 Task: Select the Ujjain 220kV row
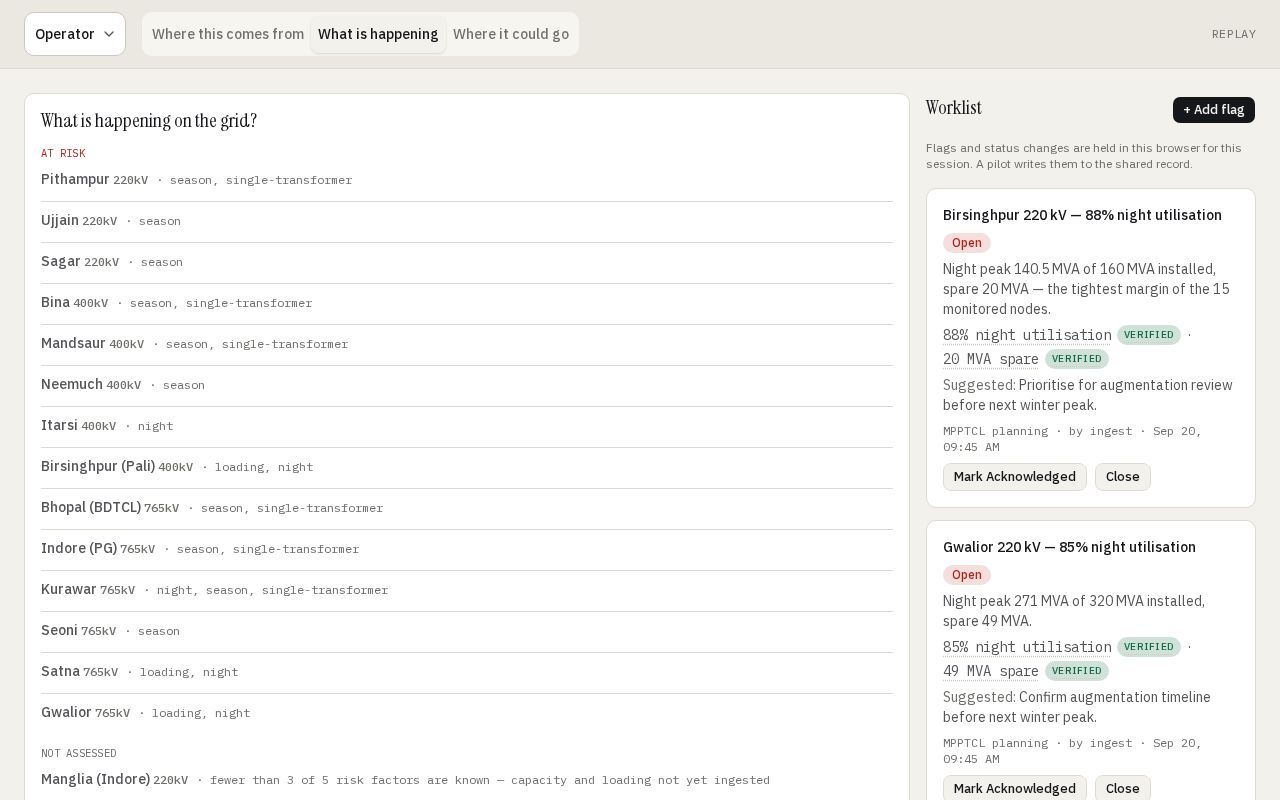pos(467,221)
